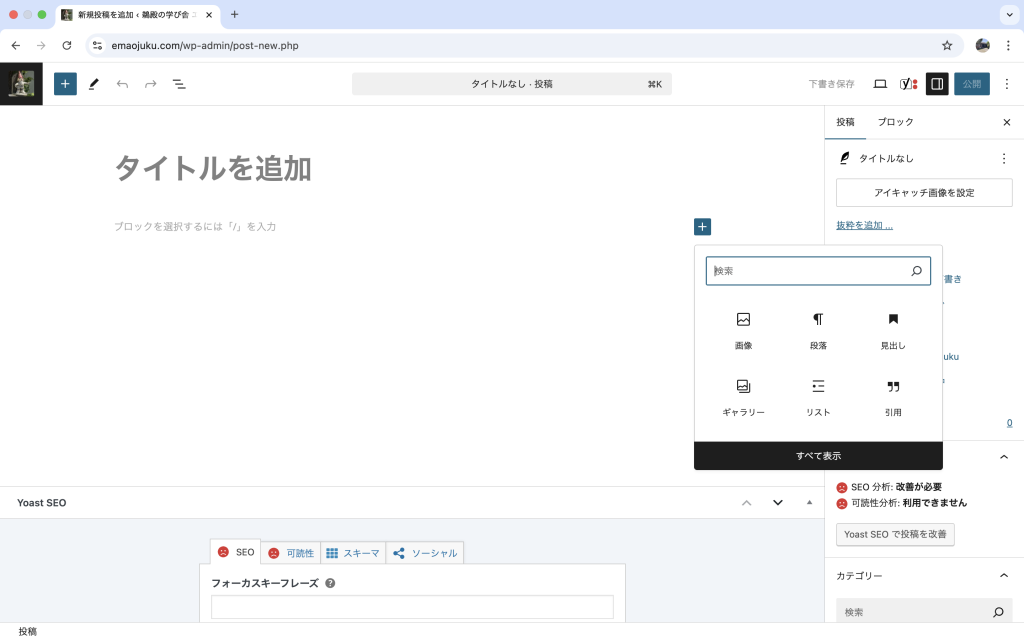1024x640 pixels.
Task: Open the command palette タイトルなし · 投稿
Action: click(511, 84)
